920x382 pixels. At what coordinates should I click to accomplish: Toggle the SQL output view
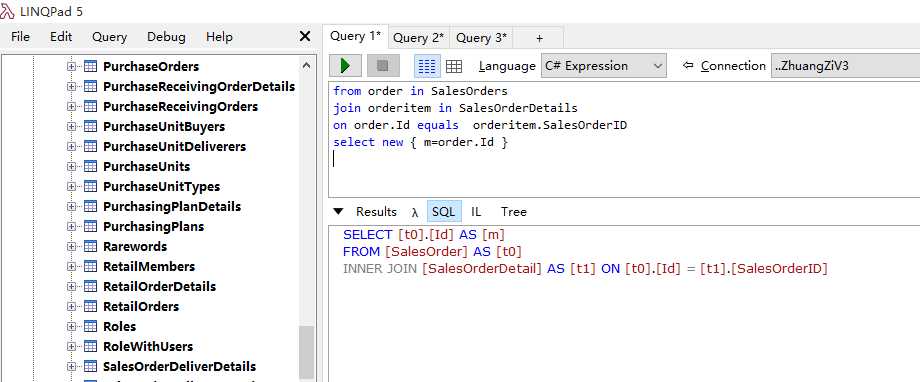[x=444, y=212]
